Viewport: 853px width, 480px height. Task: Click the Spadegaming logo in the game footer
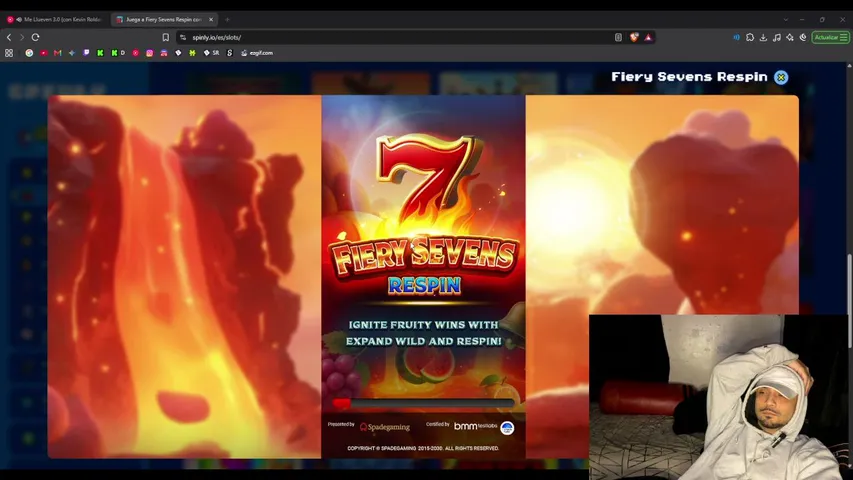(x=385, y=427)
